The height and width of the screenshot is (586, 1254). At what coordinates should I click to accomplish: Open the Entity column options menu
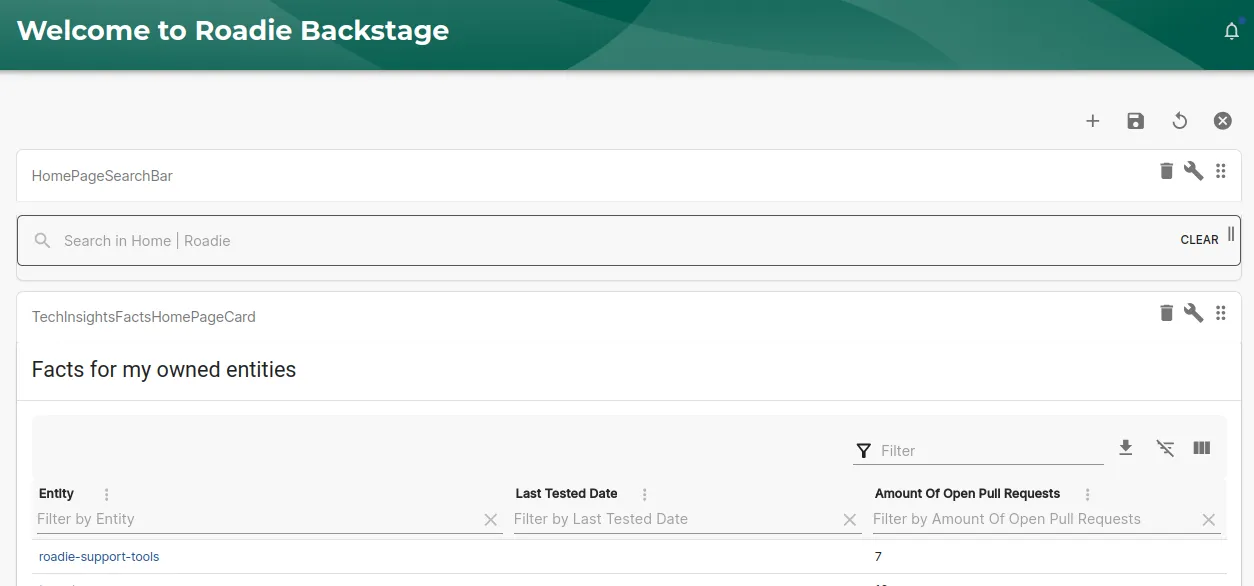tap(105, 493)
